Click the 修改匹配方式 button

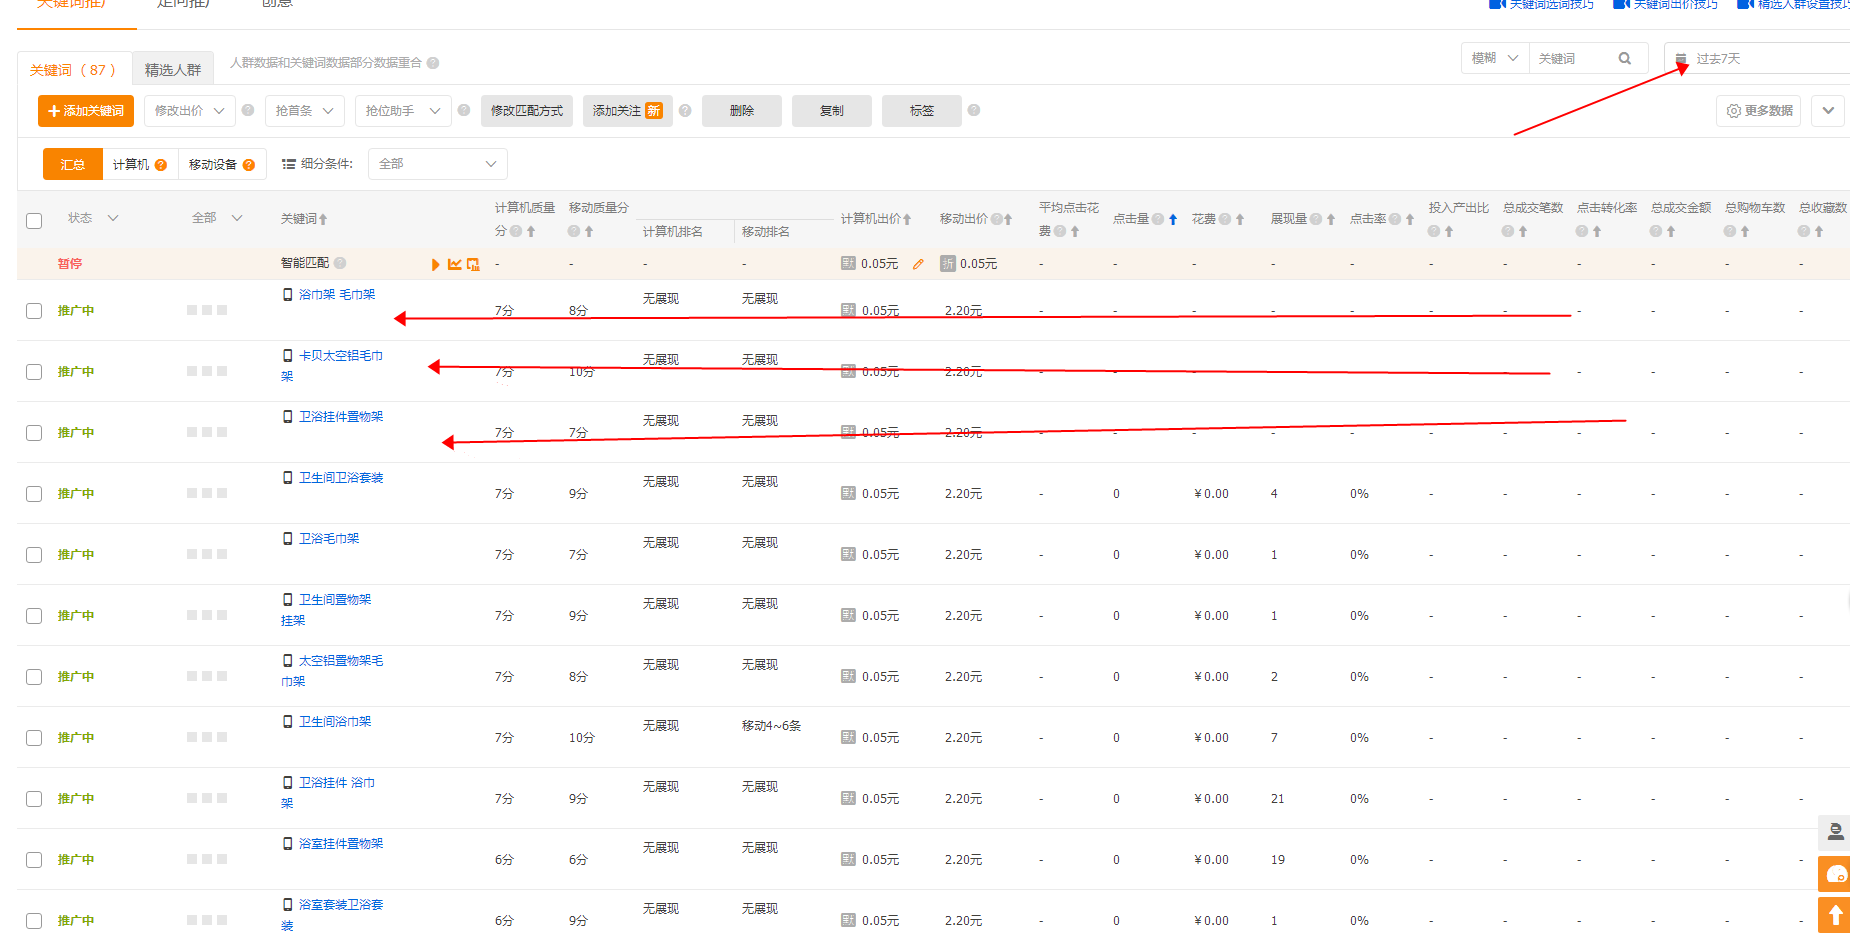coord(527,111)
